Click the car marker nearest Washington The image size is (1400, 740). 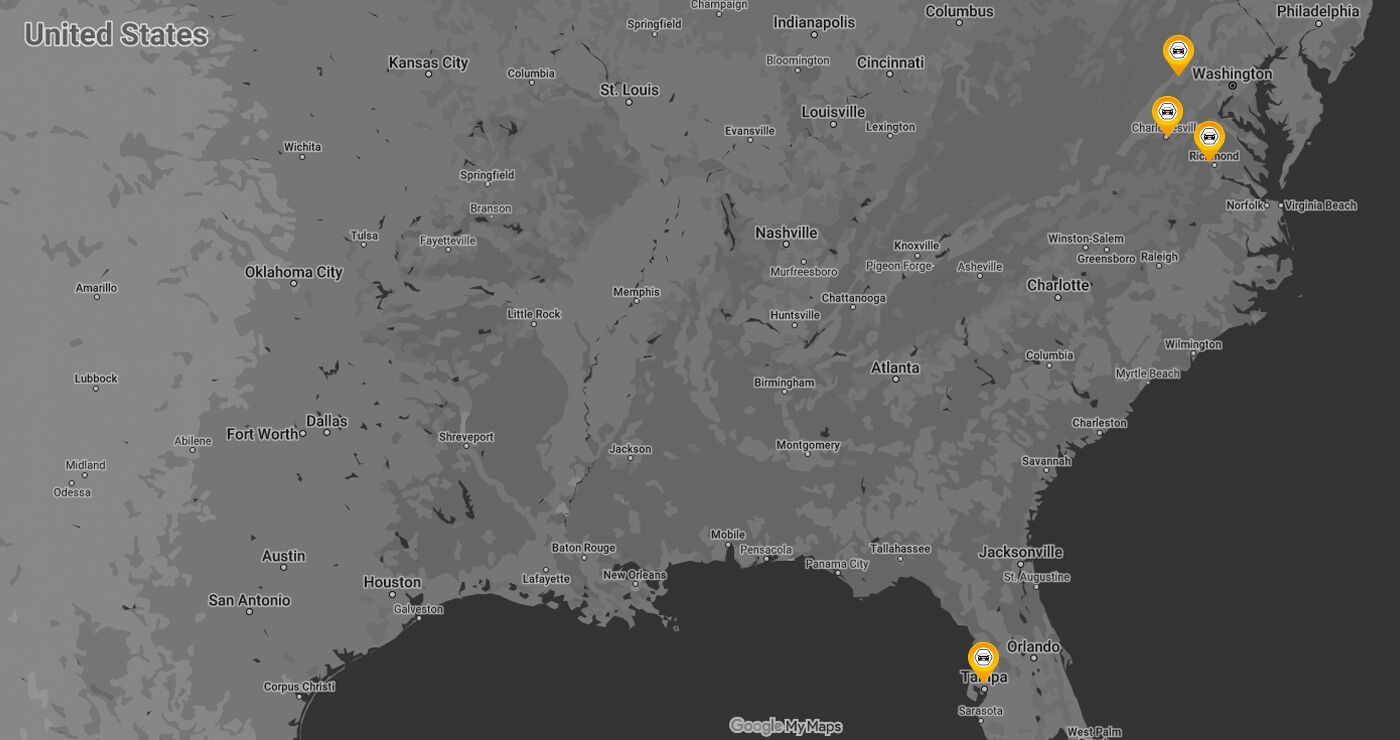[1178, 51]
